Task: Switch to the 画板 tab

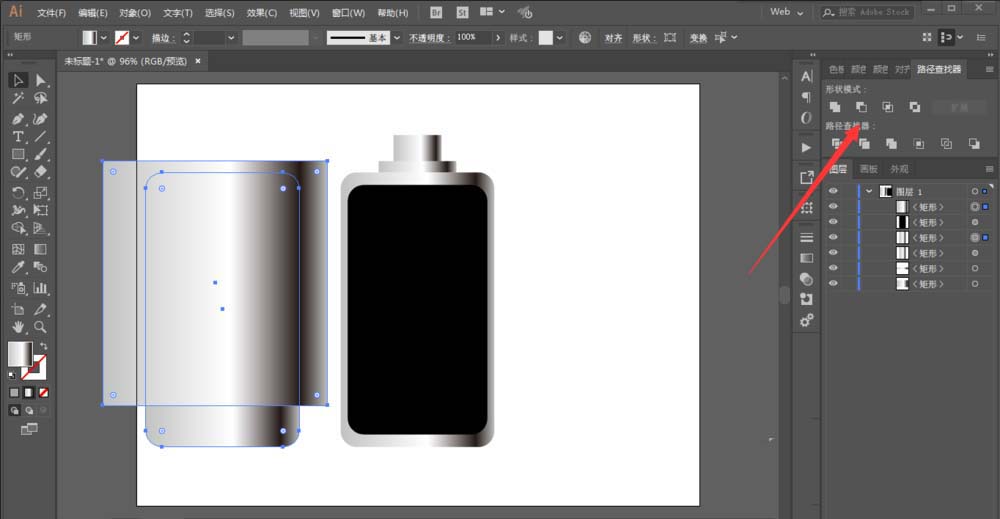Action: [x=869, y=169]
